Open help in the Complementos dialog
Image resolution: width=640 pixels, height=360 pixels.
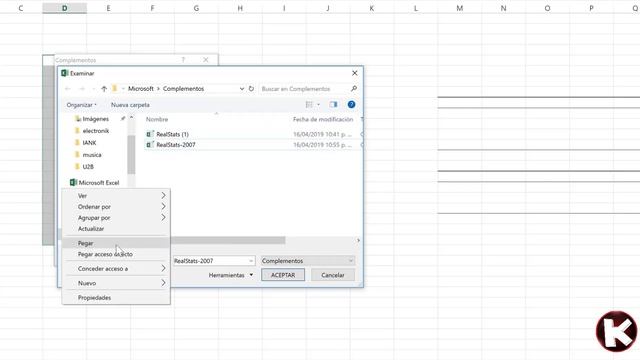point(183,60)
